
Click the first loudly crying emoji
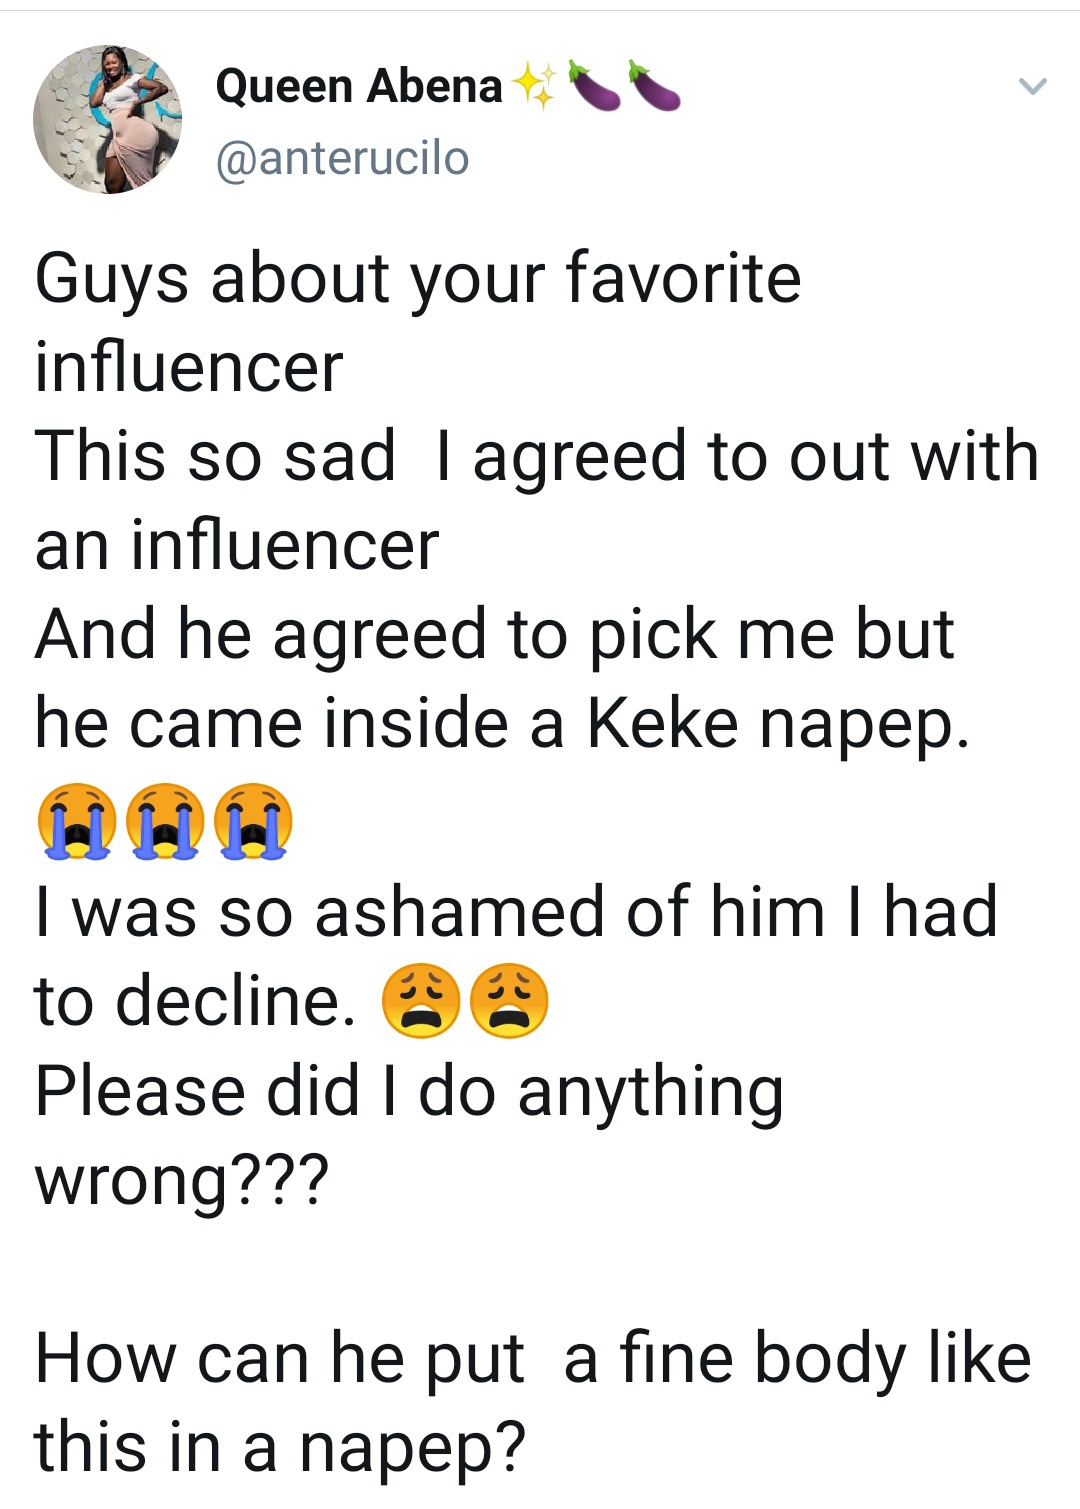click(76, 821)
